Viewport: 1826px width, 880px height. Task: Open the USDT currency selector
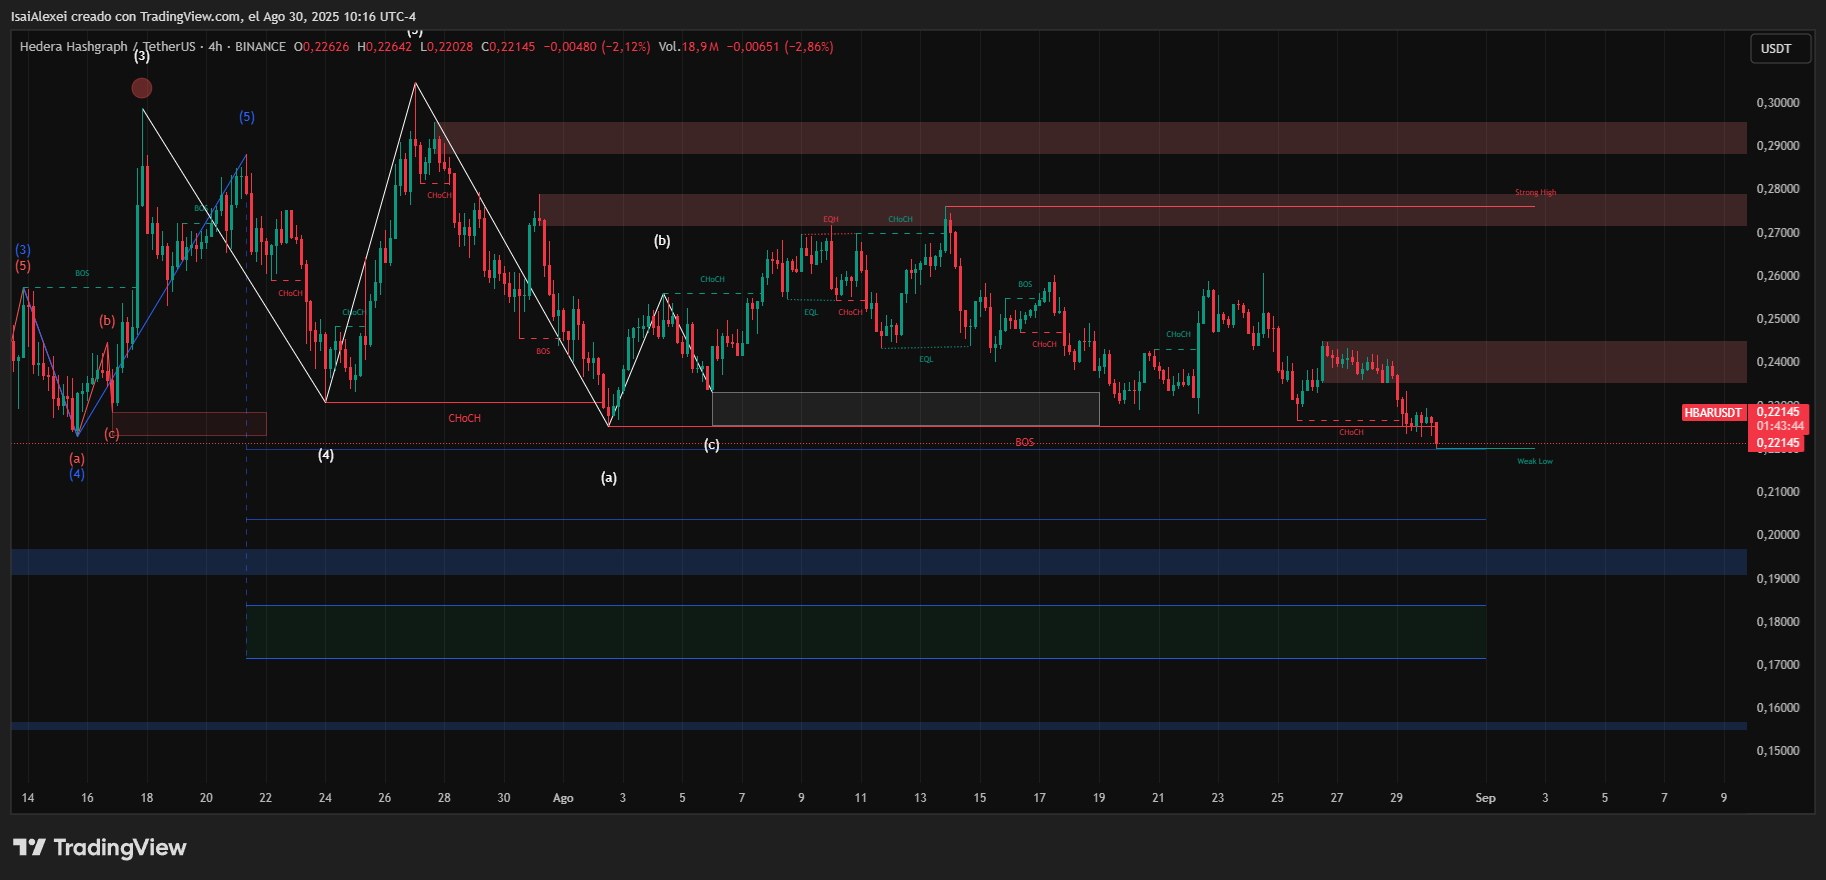pyautogui.click(x=1776, y=49)
